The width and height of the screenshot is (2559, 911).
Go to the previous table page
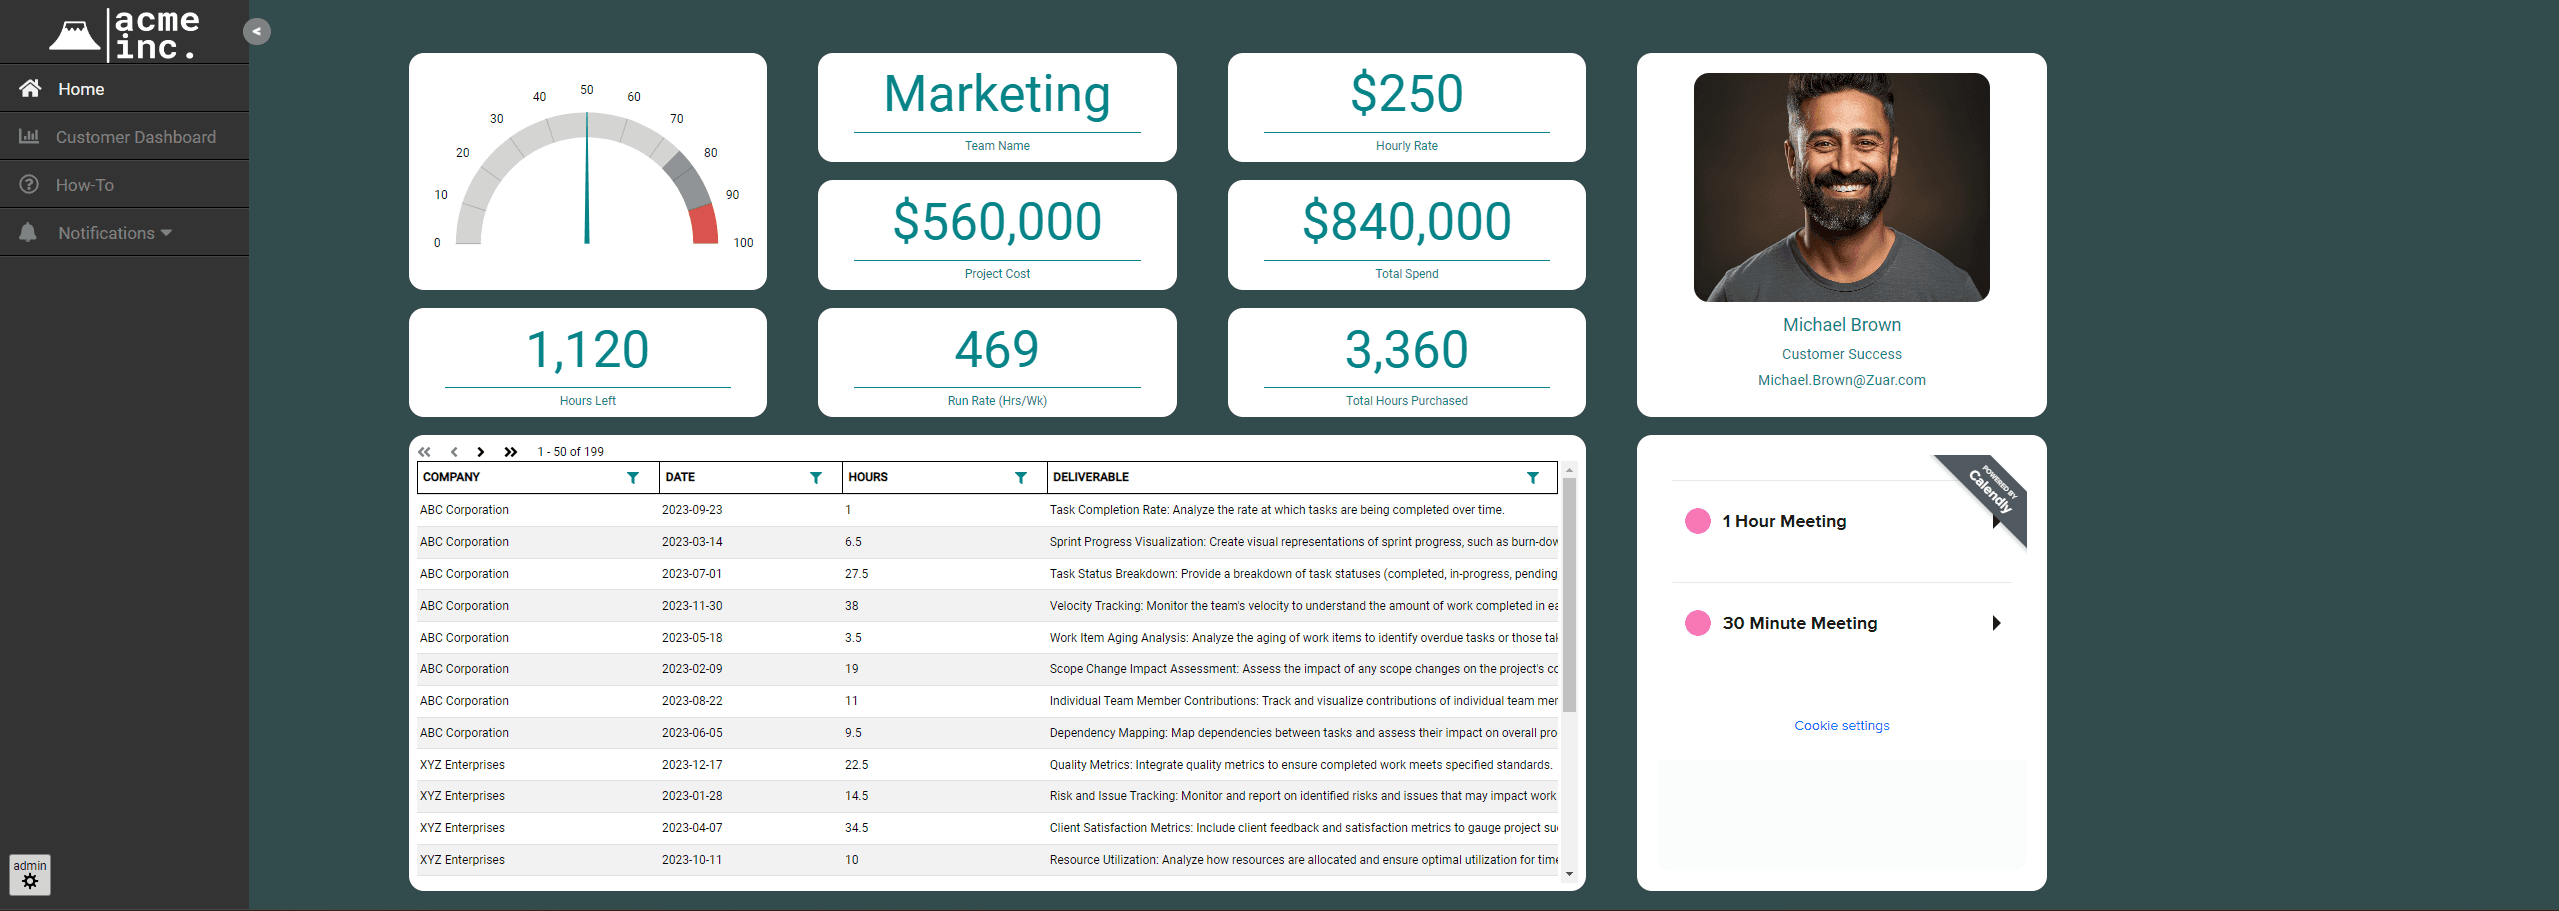pyautogui.click(x=454, y=452)
